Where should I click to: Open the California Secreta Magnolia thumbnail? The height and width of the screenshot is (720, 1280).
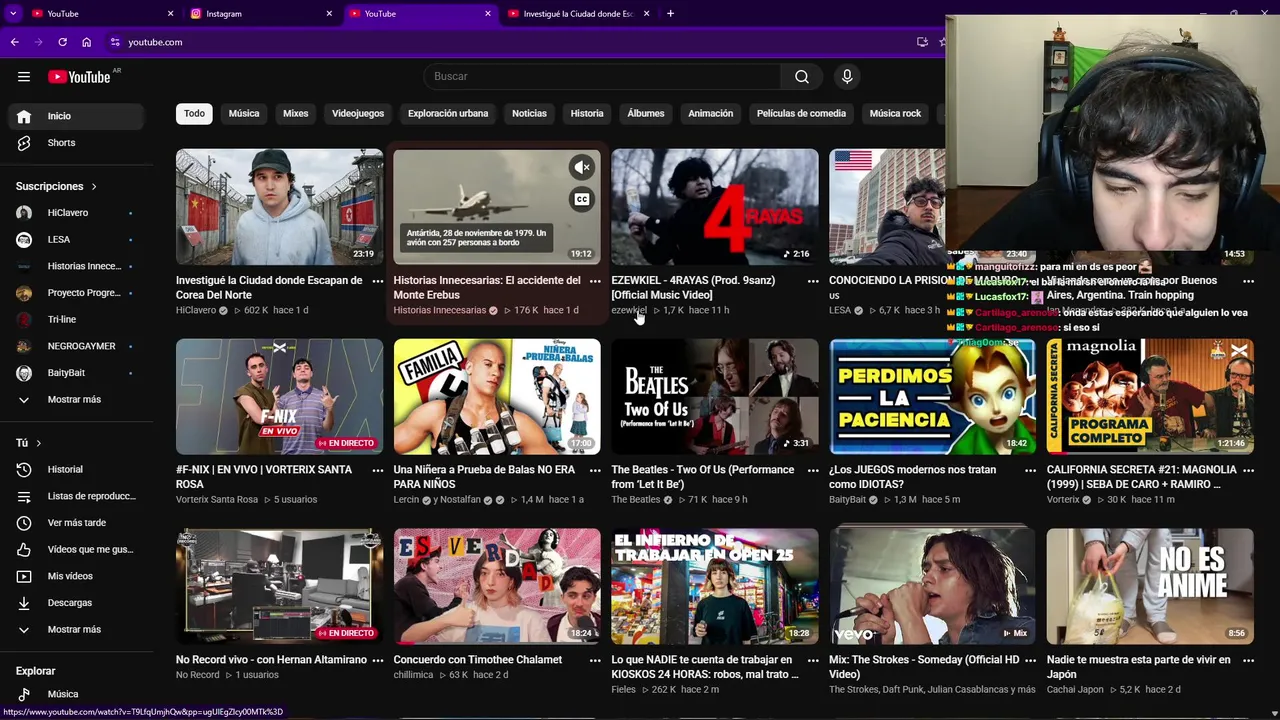click(1150, 396)
